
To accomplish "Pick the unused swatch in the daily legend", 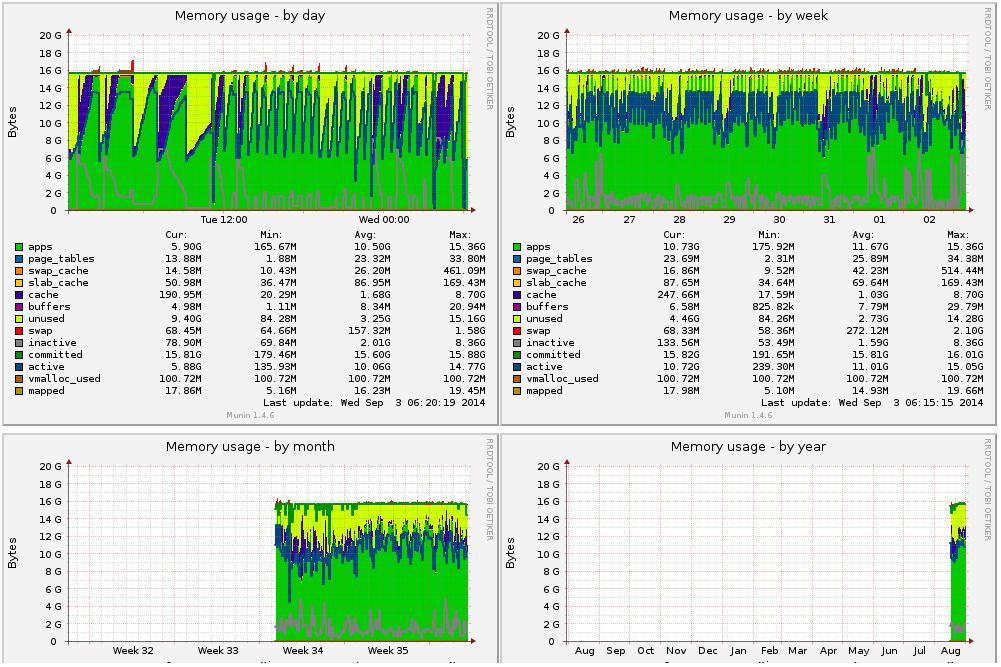I will point(18,319).
